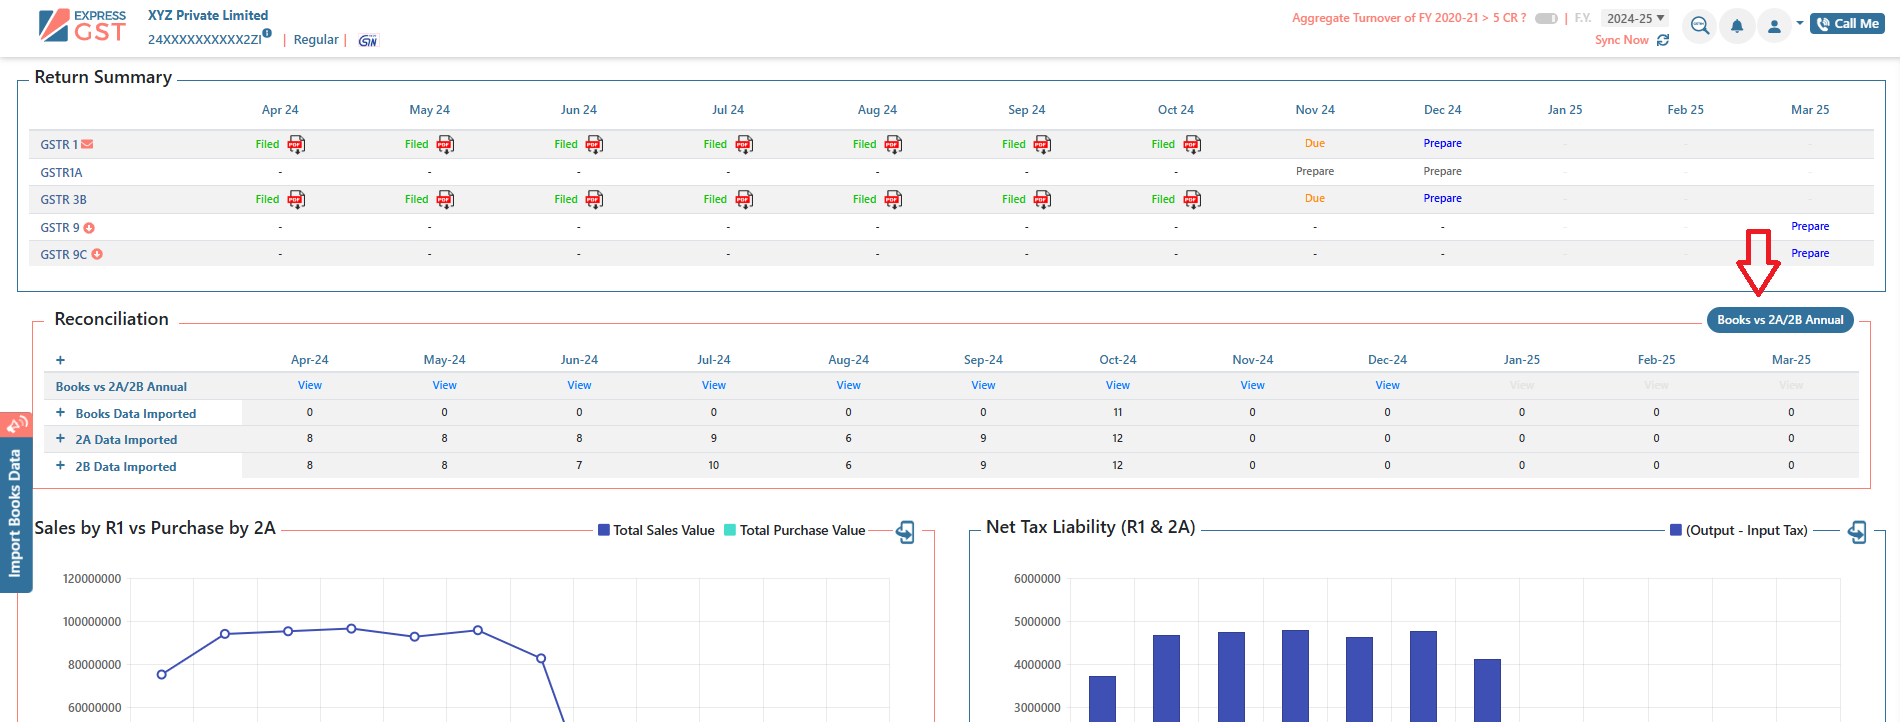Toggle Output - Input Tax legend swatch
Viewport: 1900px width, 722px height.
1676,530
